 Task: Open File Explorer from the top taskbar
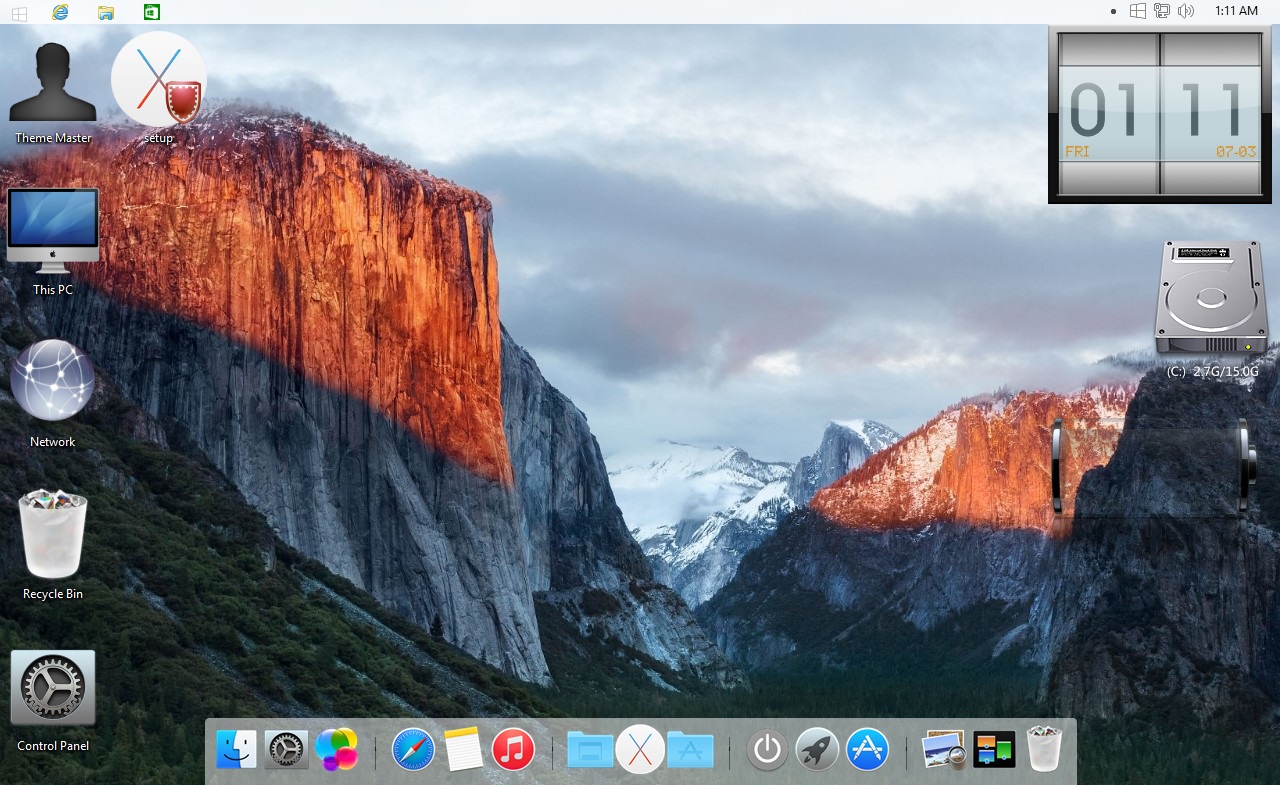[106, 12]
